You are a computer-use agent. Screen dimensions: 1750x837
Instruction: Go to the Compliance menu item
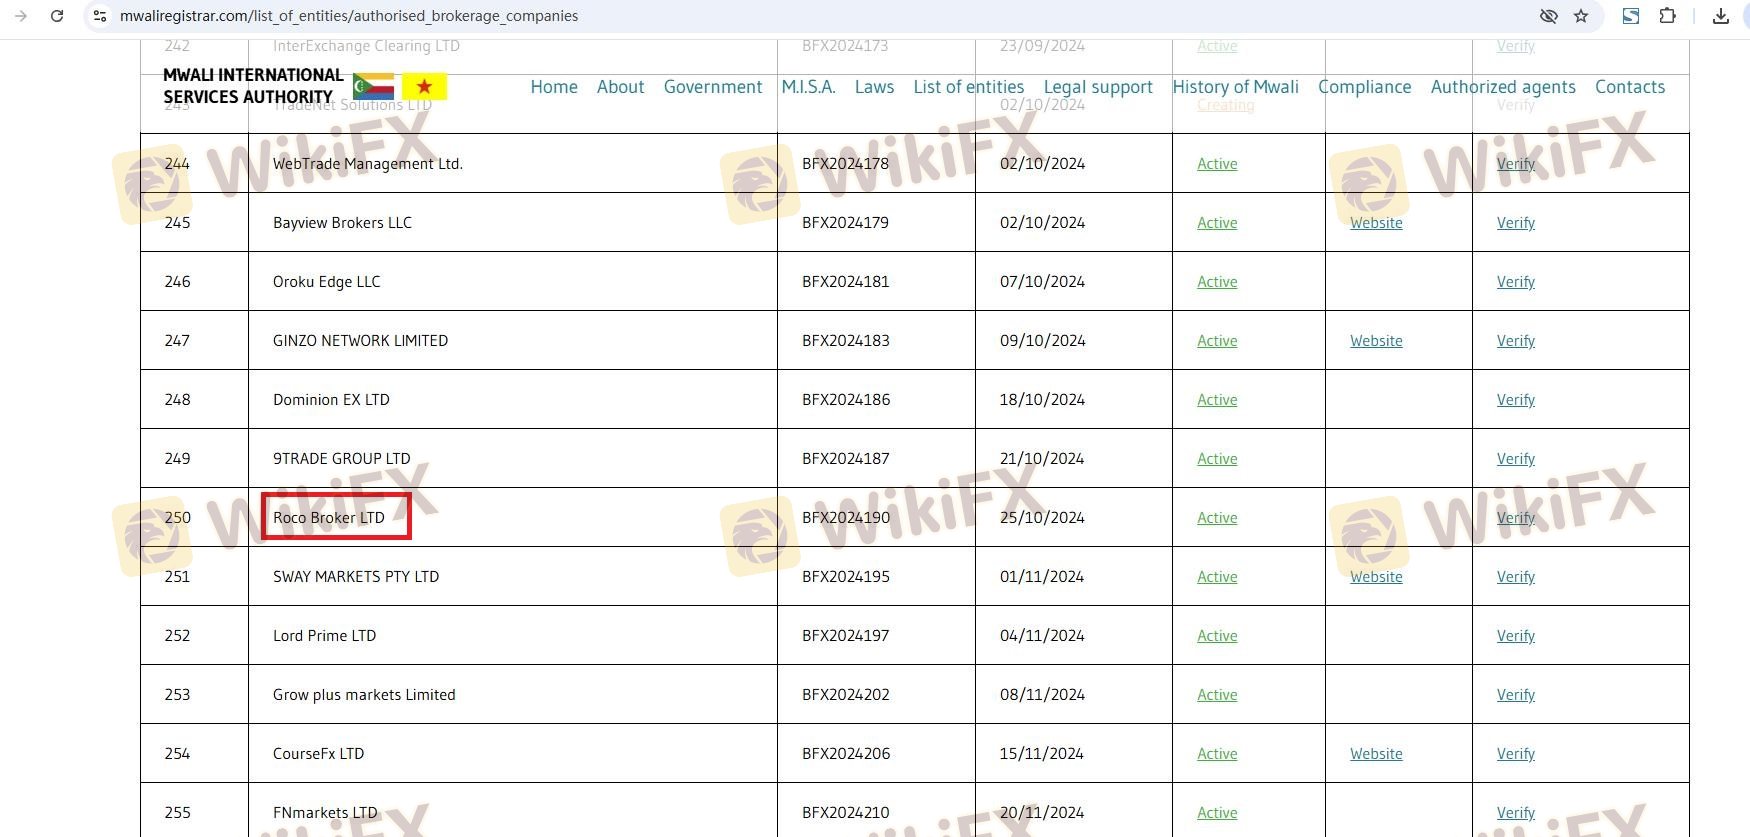pyautogui.click(x=1364, y=87)
